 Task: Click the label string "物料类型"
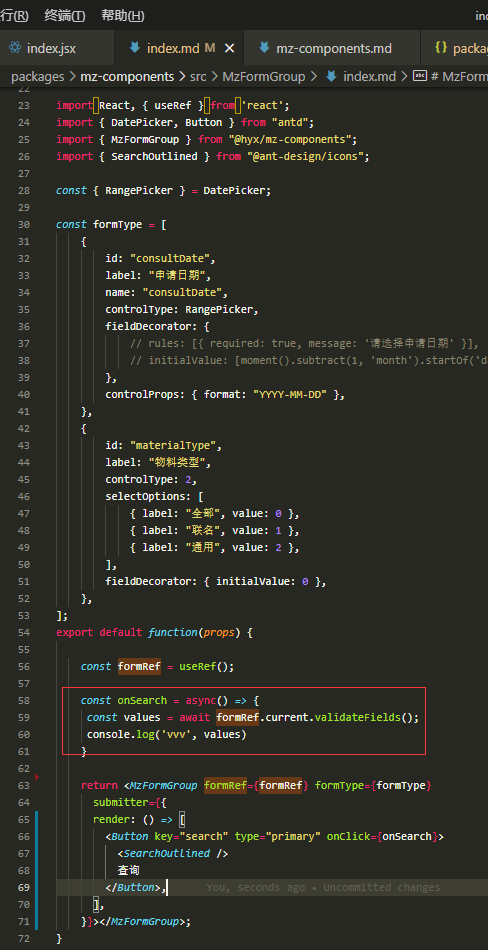(179, 463)
